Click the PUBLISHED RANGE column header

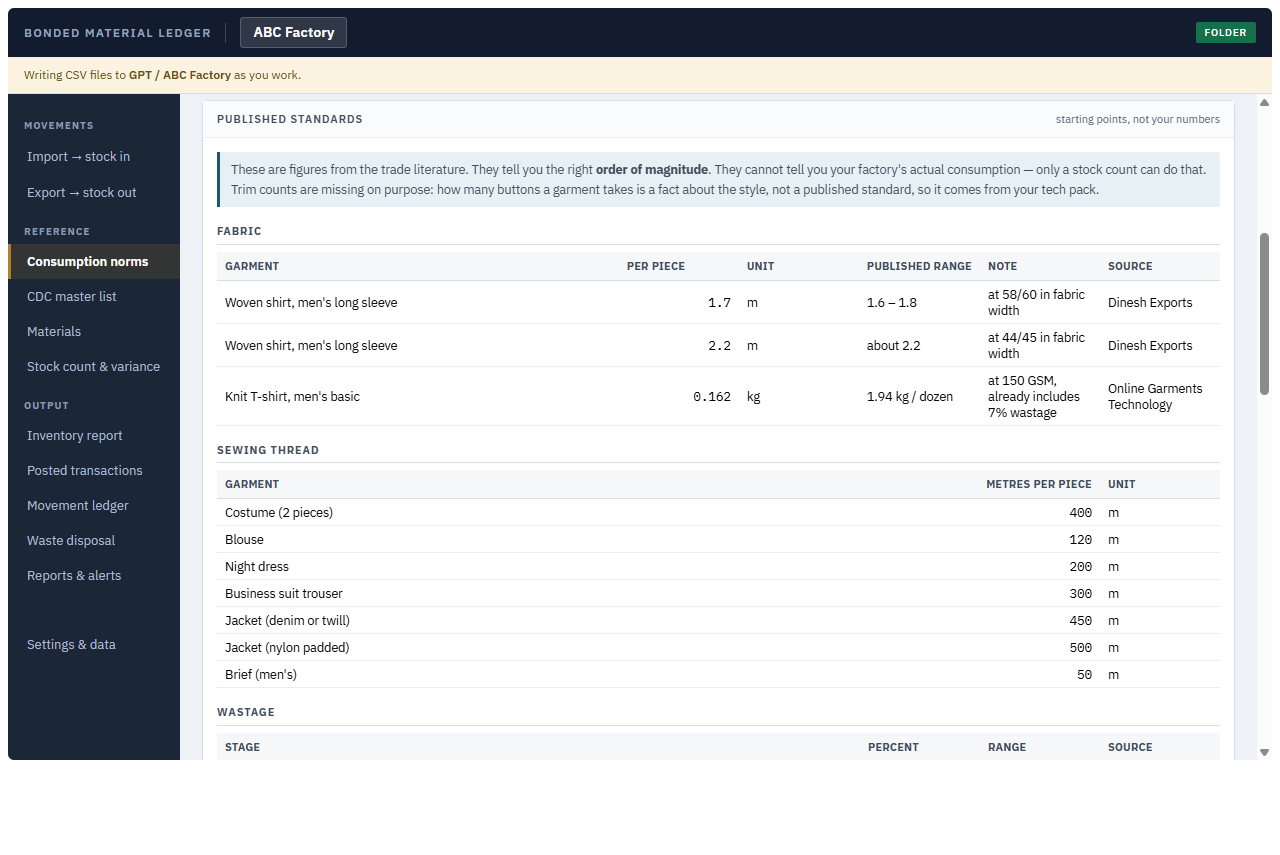click(x=919, y=266)
